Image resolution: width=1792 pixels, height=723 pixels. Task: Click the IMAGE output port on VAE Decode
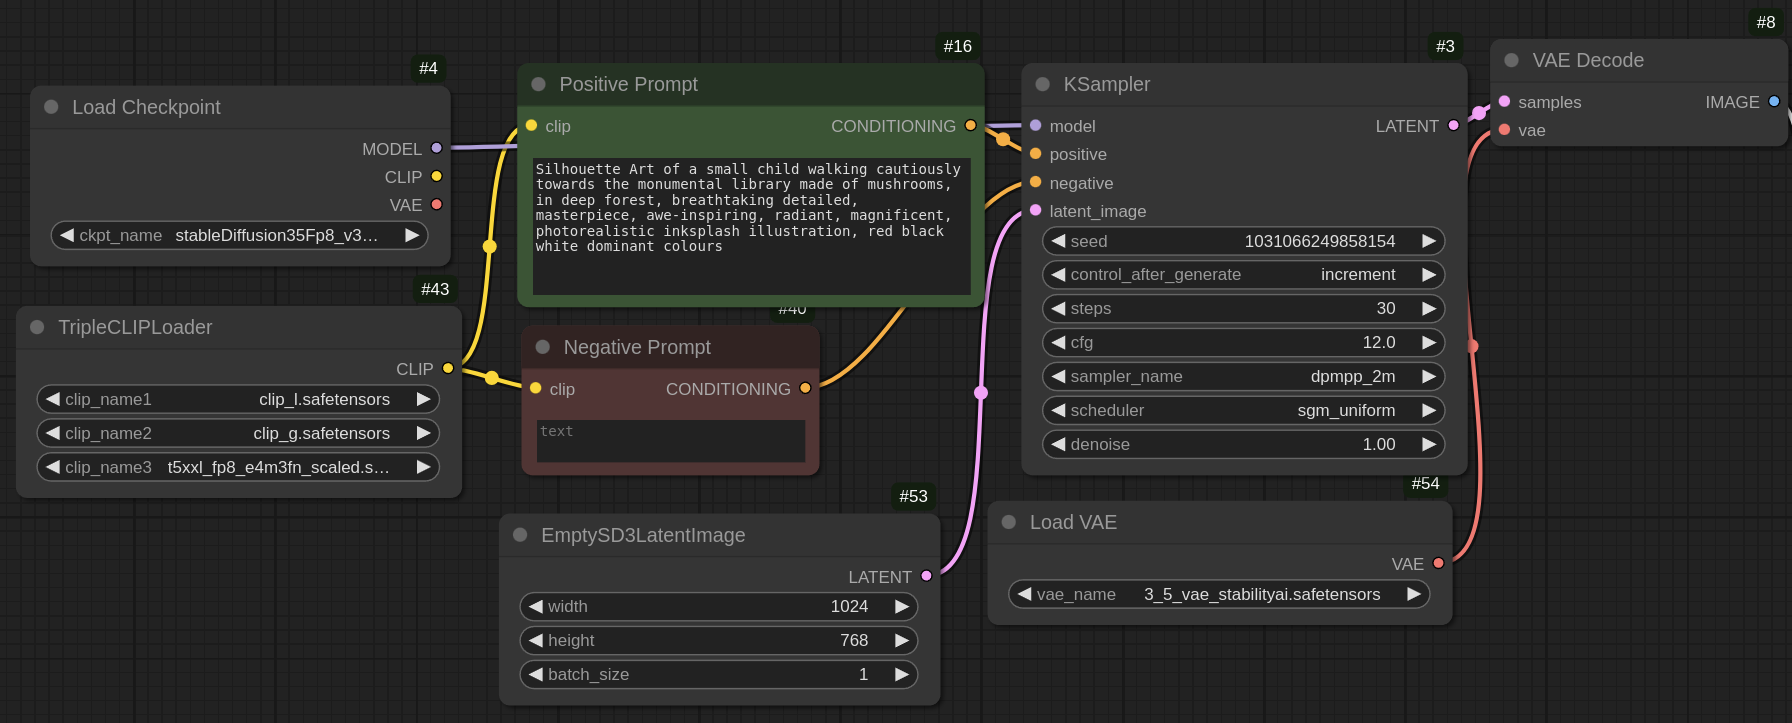click(1774, 102)
